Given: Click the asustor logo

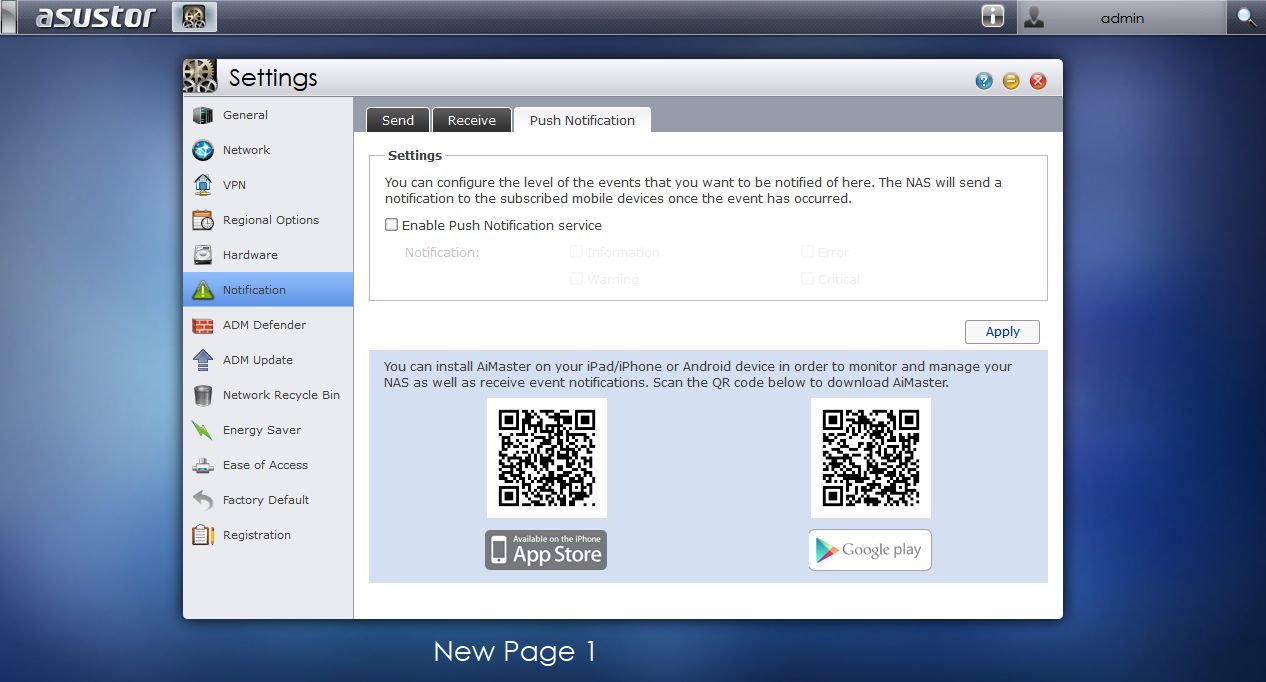Looking at the screenshot, I should click(96, 17).
